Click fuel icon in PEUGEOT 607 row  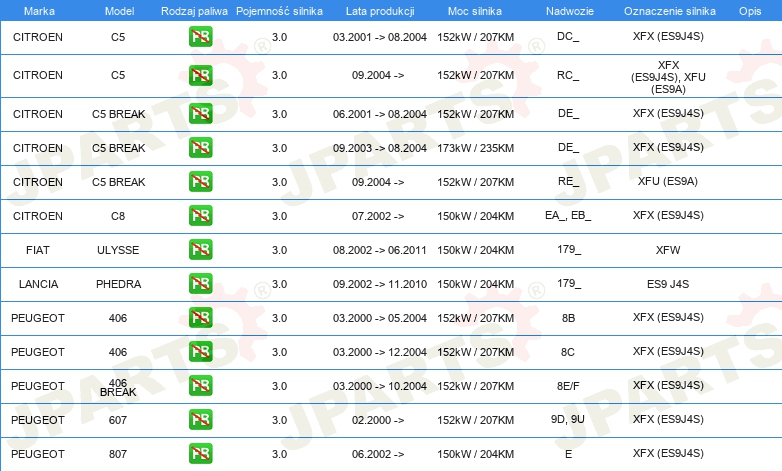click(x=200, y=420)
